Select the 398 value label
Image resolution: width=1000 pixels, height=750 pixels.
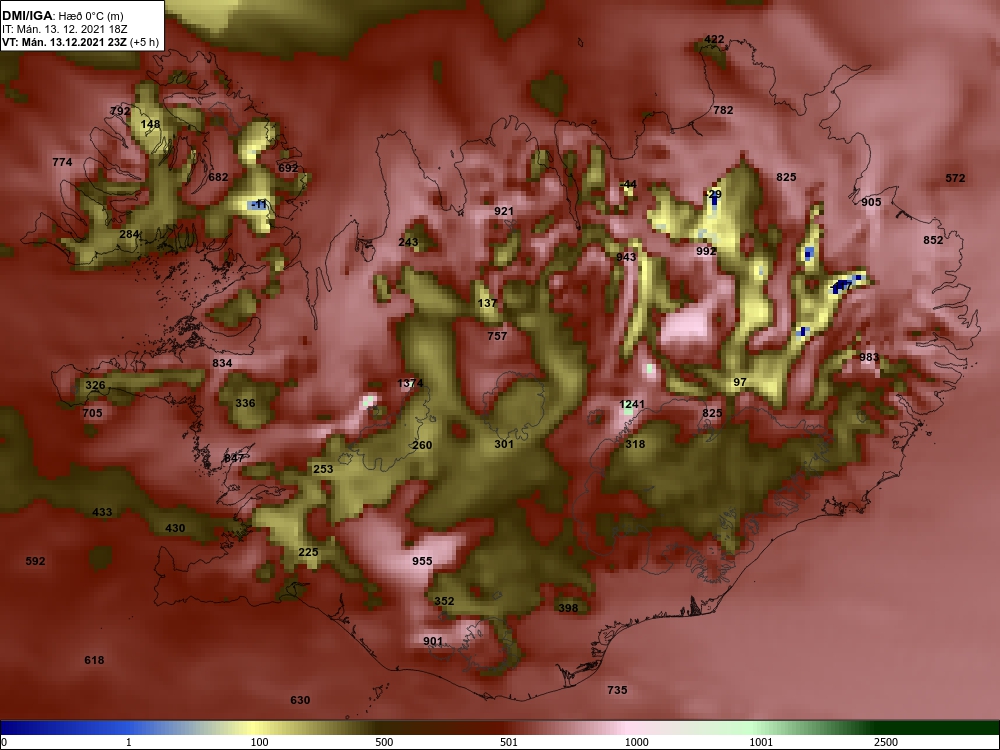568,608
